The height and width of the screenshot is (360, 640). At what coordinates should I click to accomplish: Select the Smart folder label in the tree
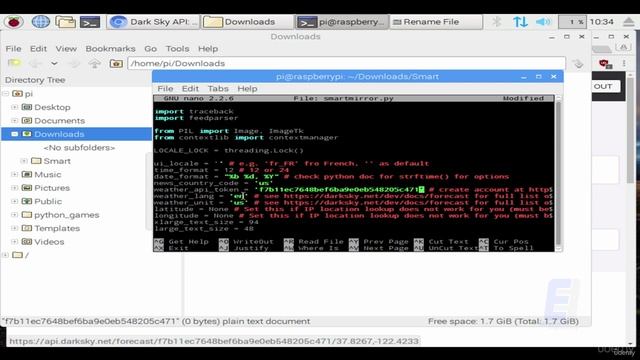click(x=57, y=161)
